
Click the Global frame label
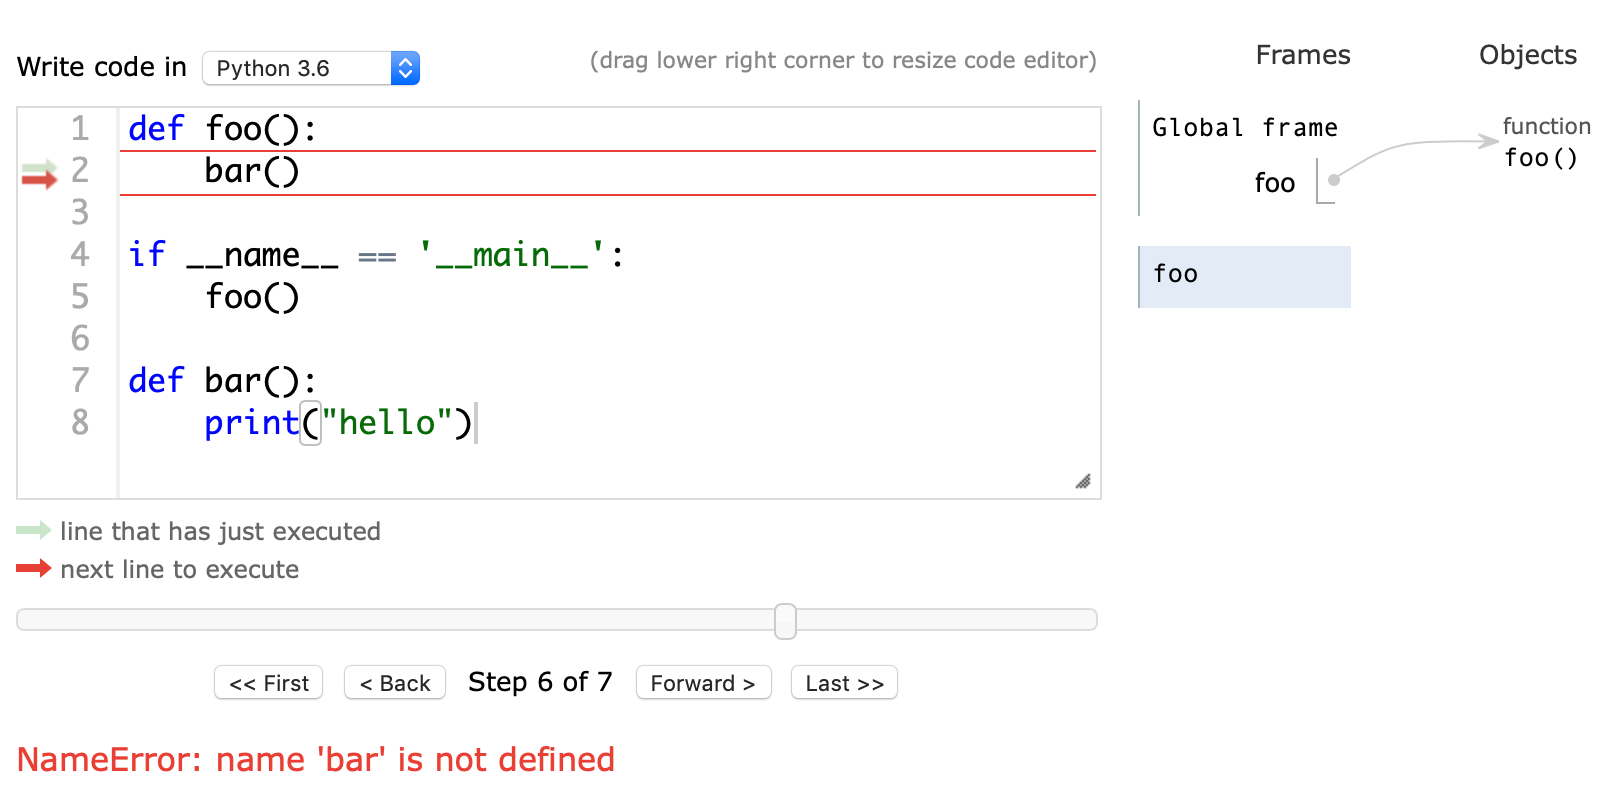coord(1244,128)
